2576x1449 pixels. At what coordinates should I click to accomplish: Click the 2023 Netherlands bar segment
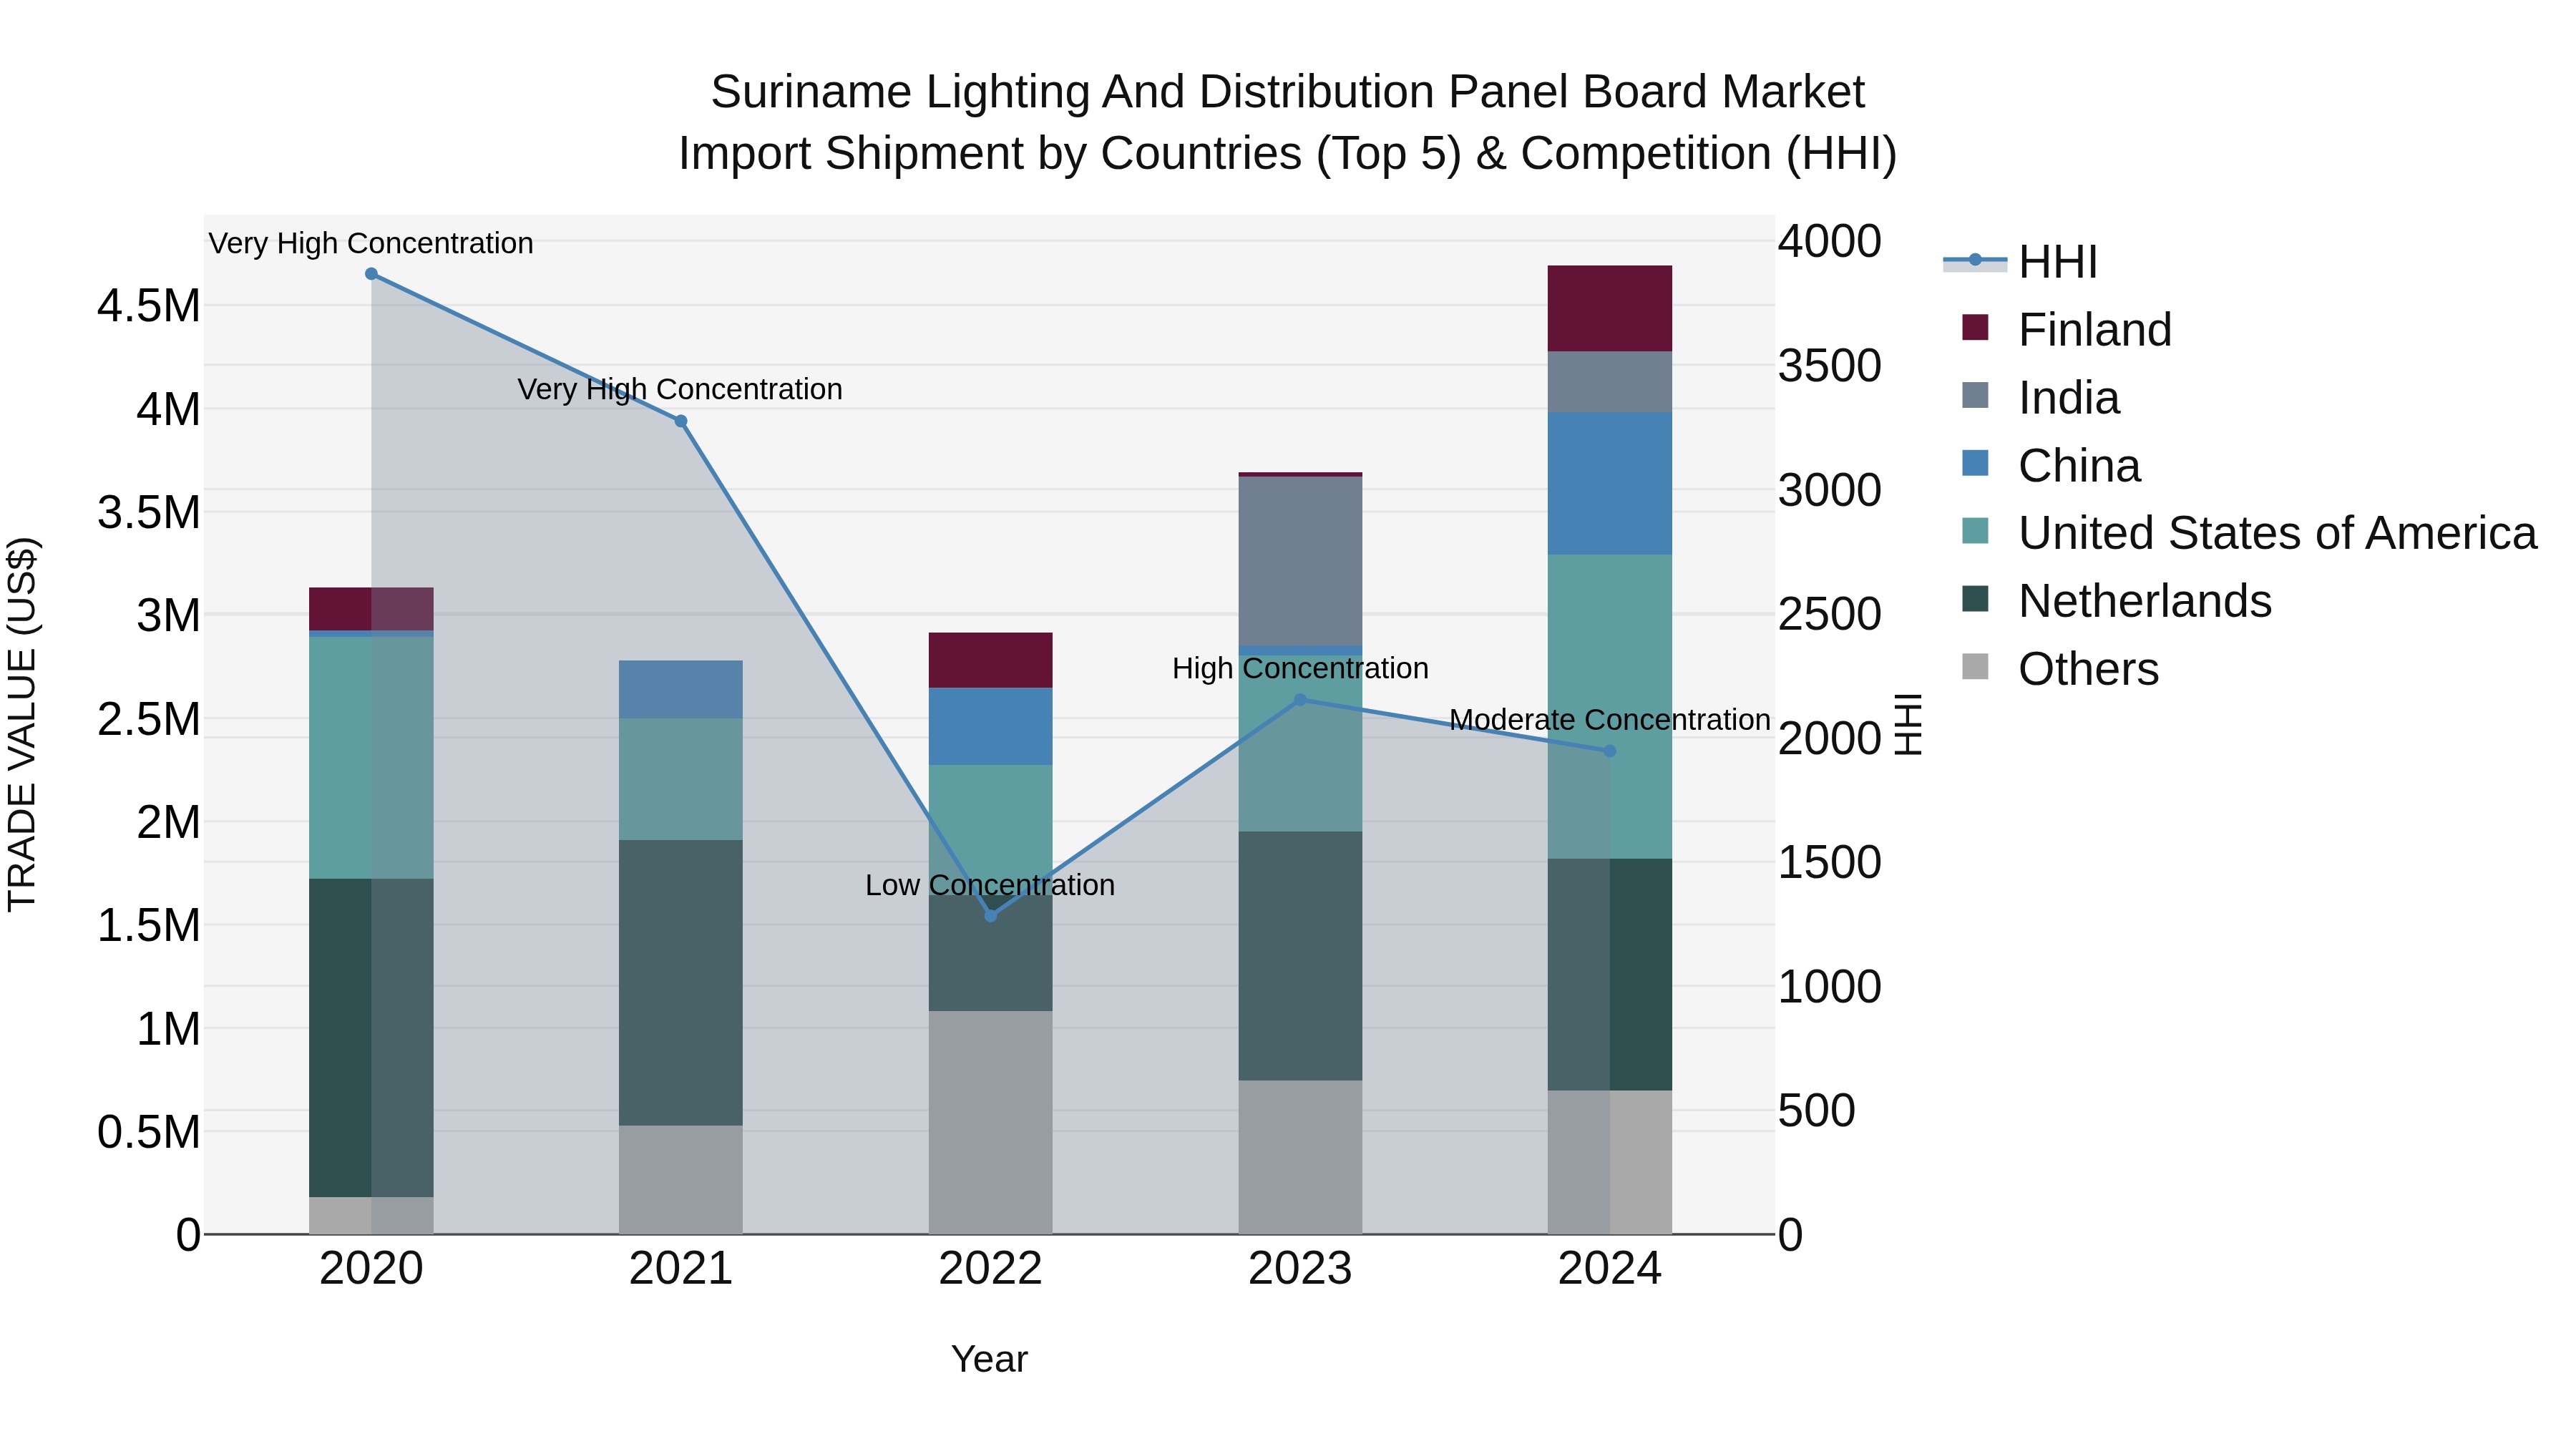click(1300, 956)
